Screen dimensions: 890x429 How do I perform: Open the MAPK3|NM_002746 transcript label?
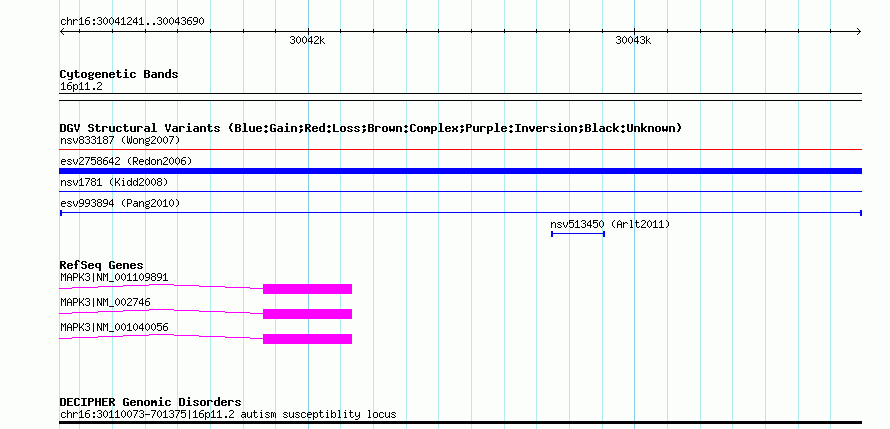click(x=106, y=302)
